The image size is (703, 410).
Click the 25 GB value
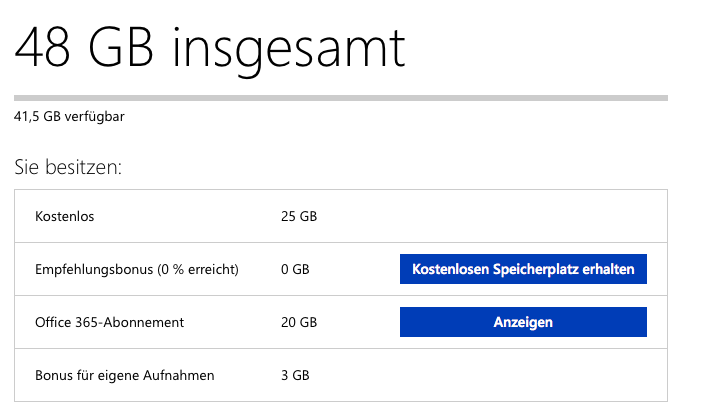pyautogui.click(x=299, y=216)
